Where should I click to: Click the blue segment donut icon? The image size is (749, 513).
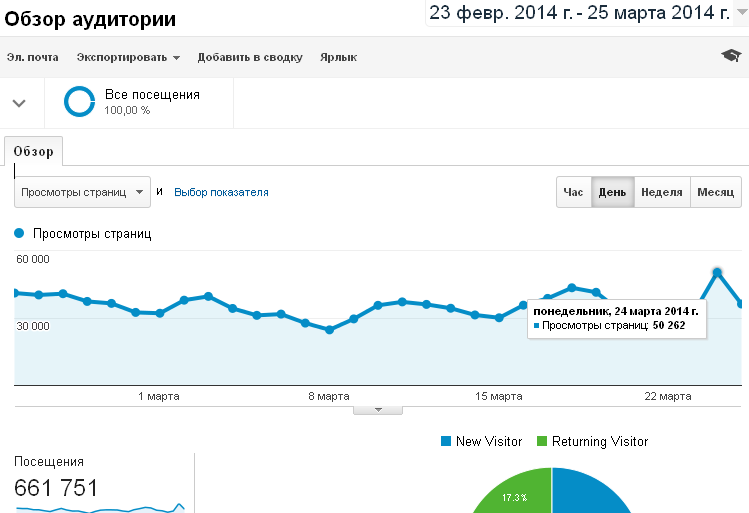tap(79, 101)
